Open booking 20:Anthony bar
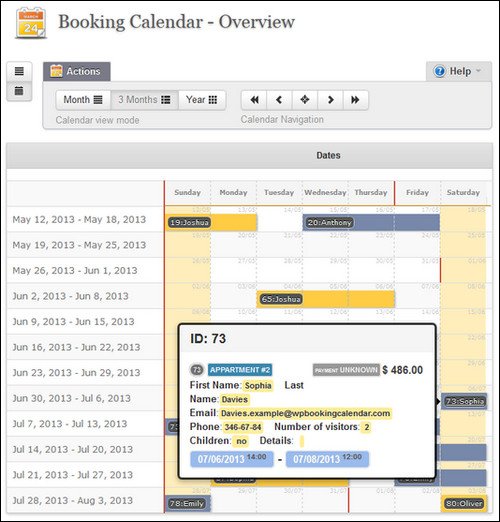The height and width of the screenshot is (522, 500). pos(371,222)
